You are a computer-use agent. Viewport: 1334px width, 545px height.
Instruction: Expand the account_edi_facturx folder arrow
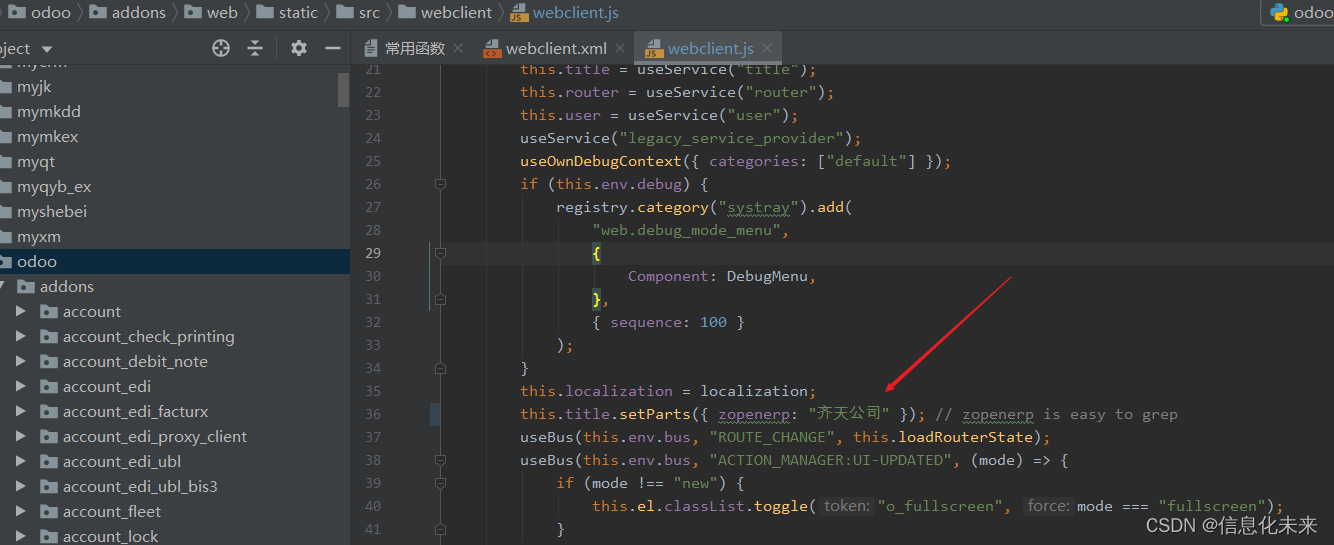[x=21, y=411]
